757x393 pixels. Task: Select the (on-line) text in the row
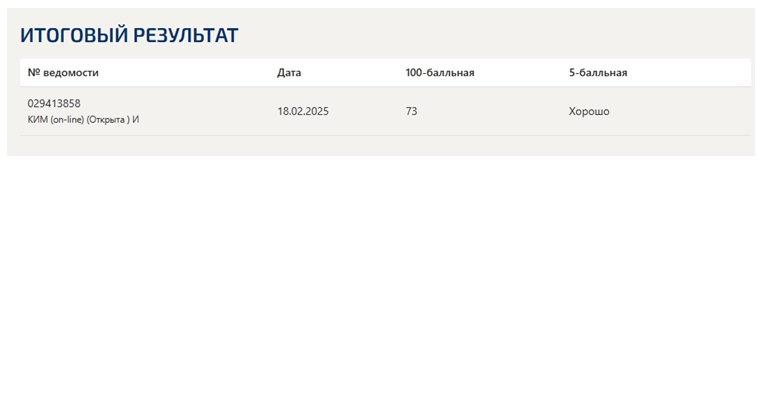click(x=67, y=119)
